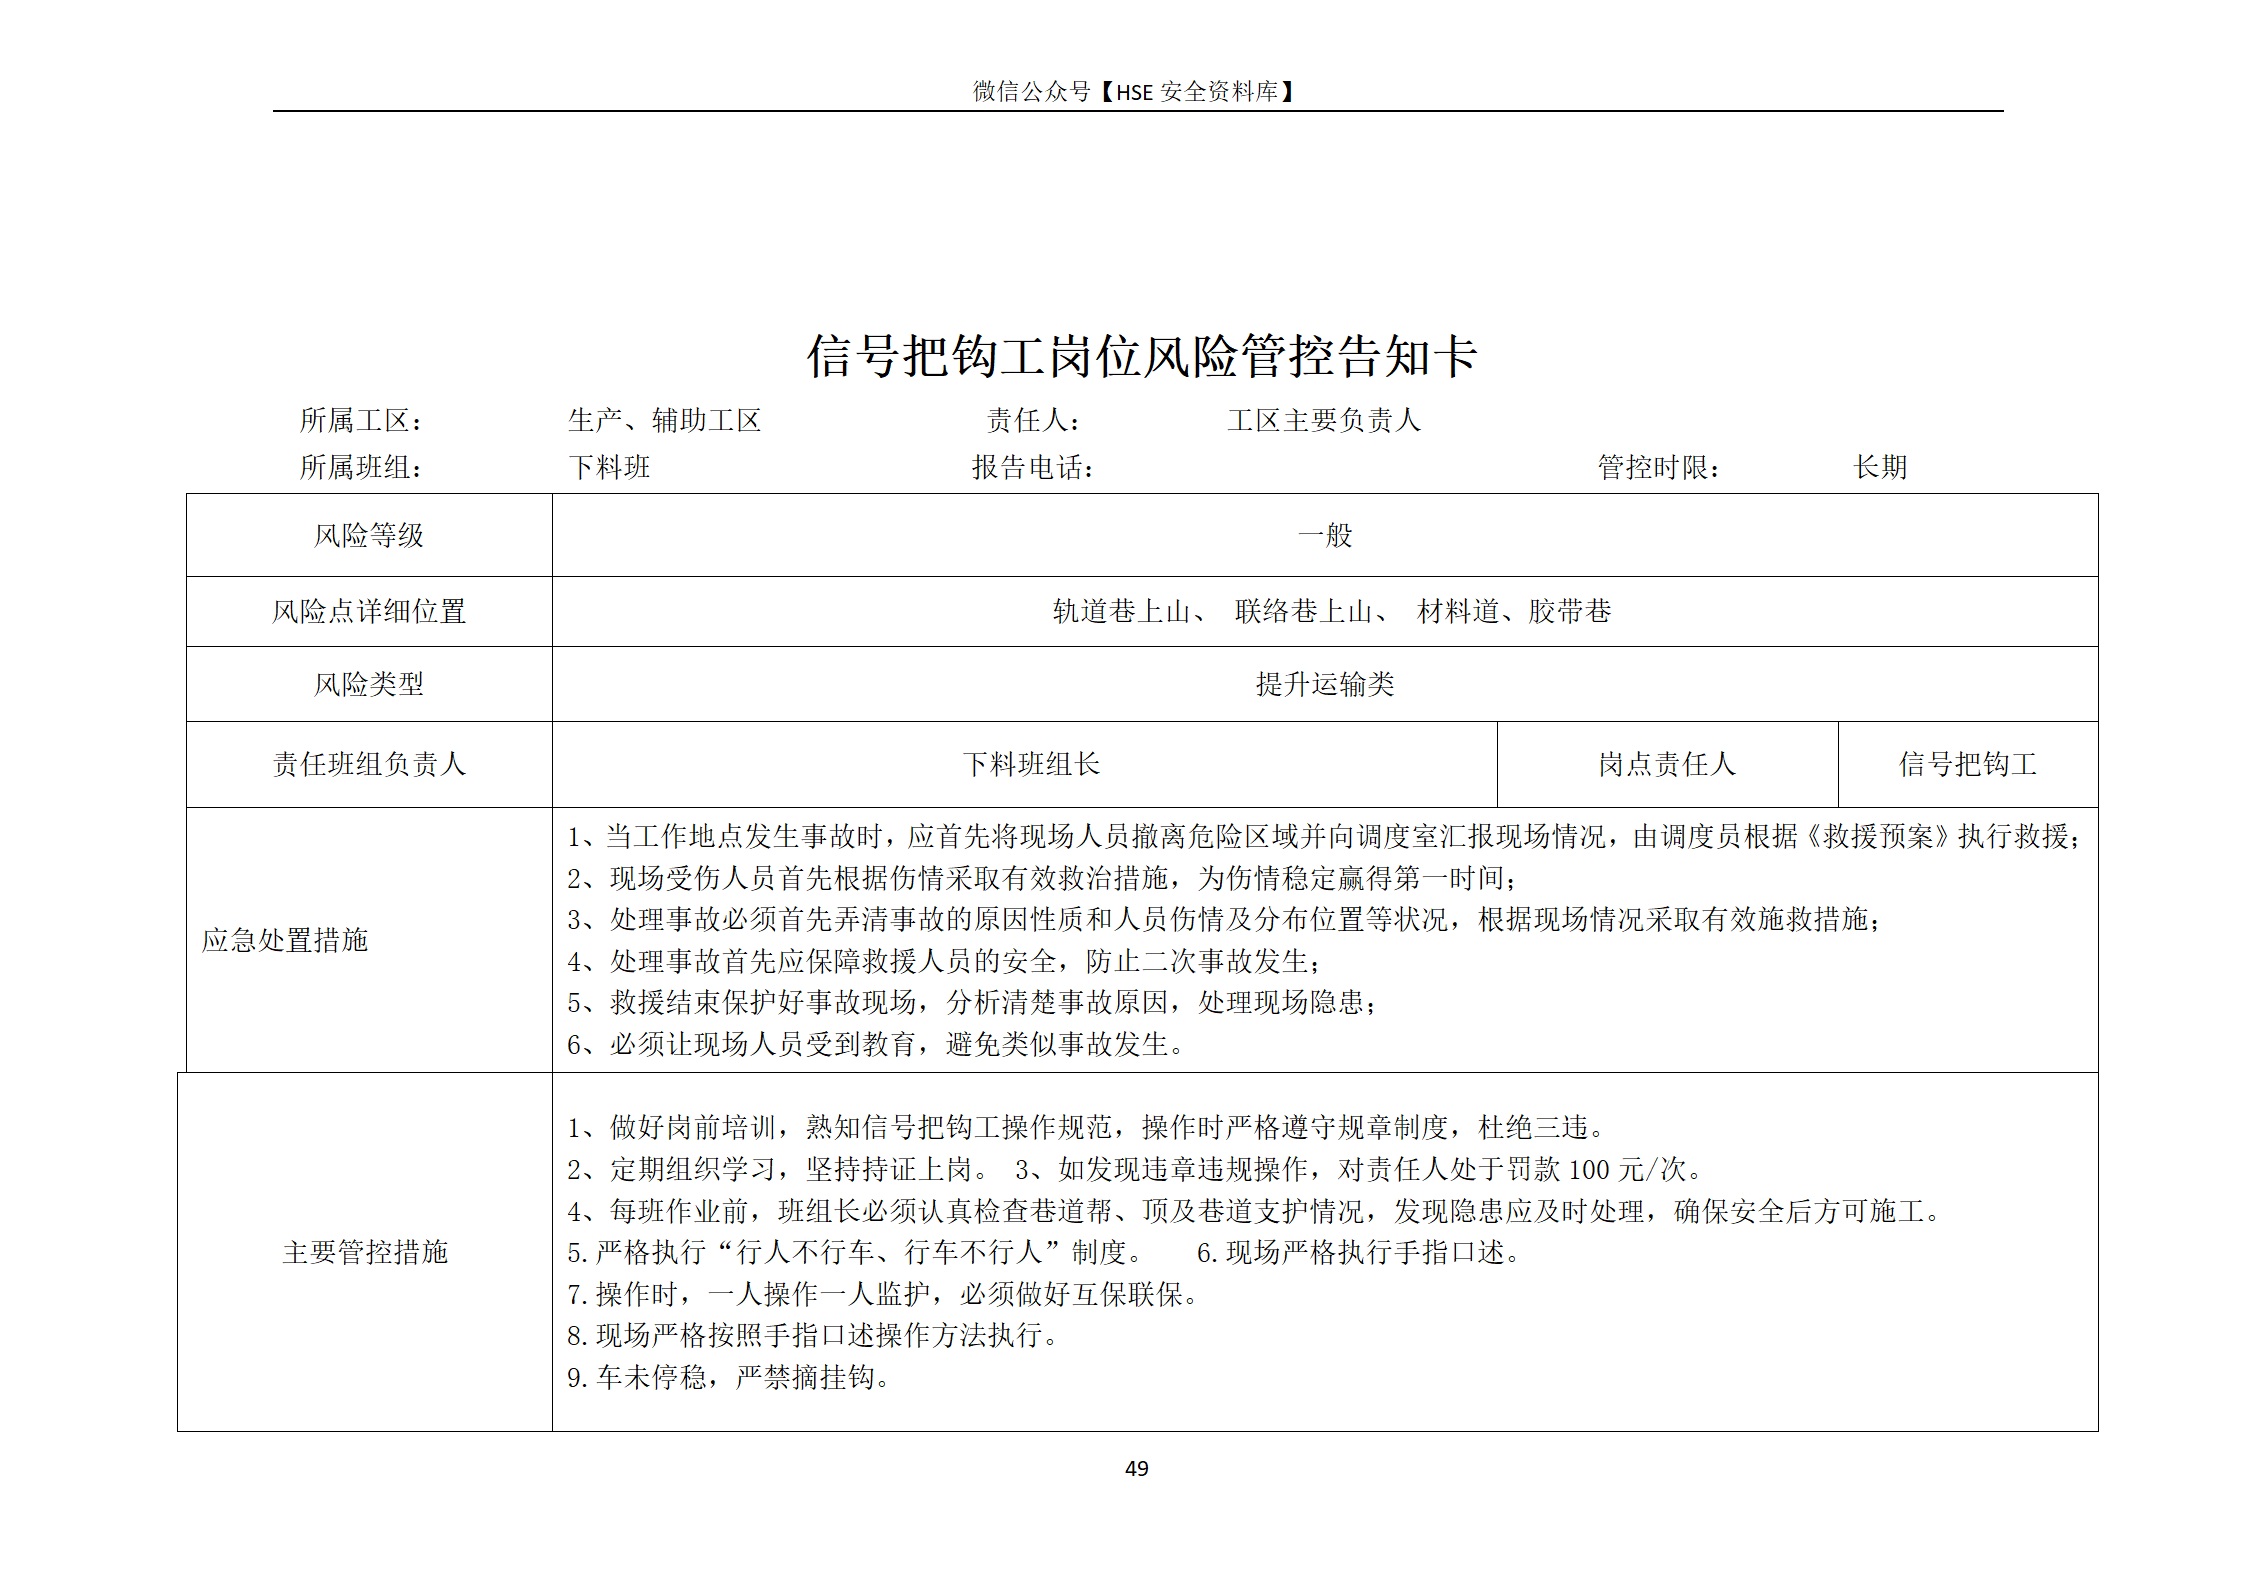Click the 应急处置措施 row header
This screenshot has width=2245, height=1587.
point(285,940)
